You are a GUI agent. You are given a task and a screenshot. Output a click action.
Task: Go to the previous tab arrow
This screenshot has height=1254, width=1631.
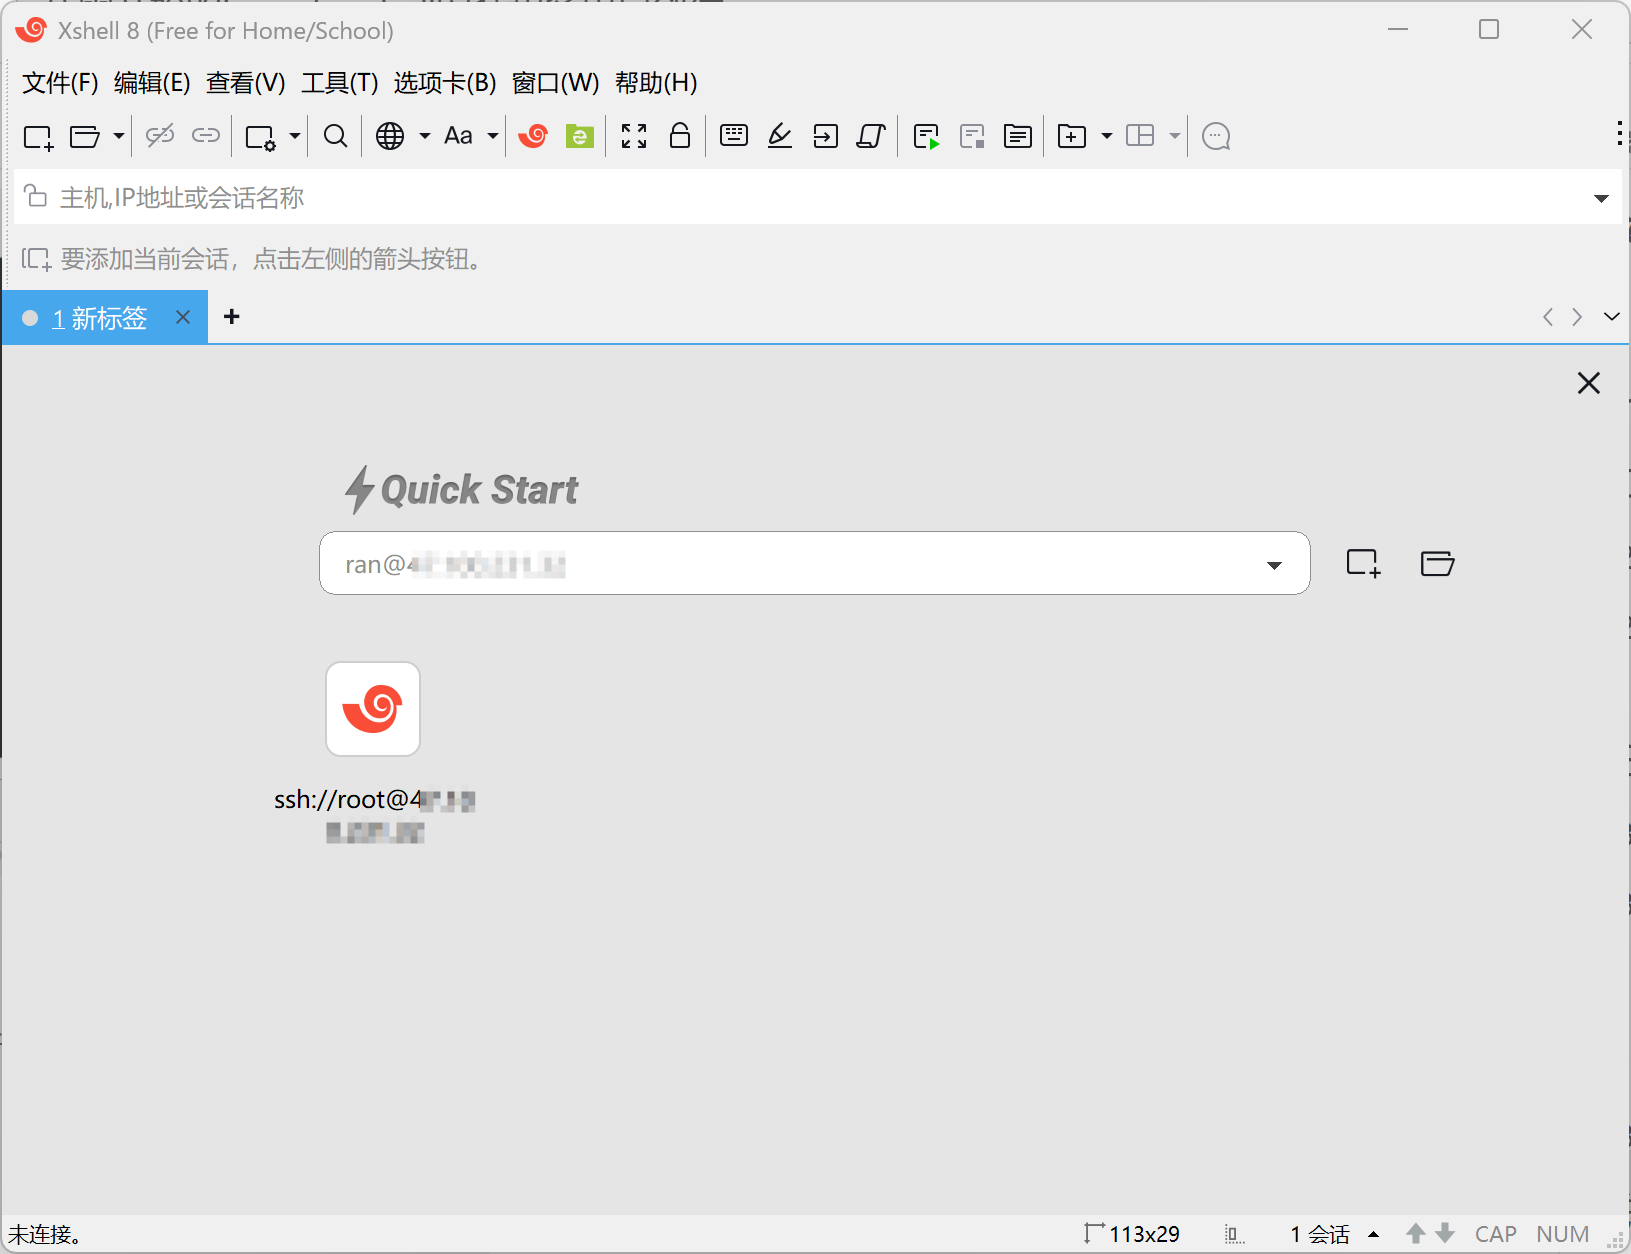(1547, 317)
